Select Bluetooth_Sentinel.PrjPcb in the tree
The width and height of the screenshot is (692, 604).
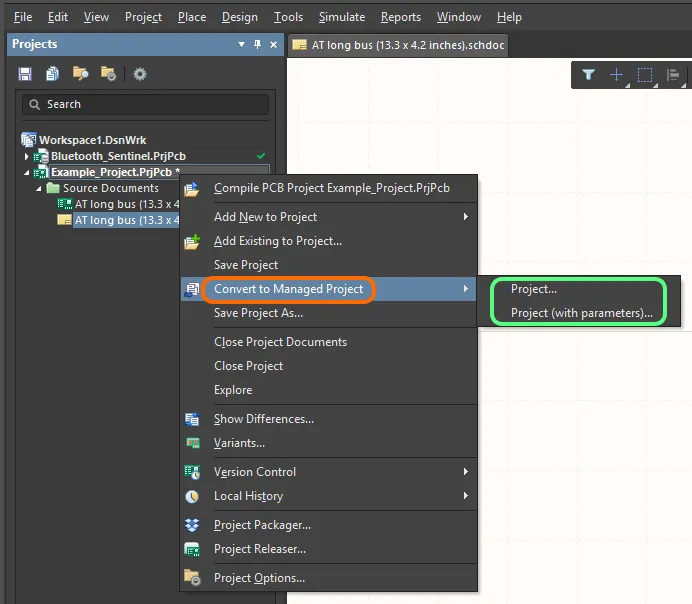[x=118, y=156]
